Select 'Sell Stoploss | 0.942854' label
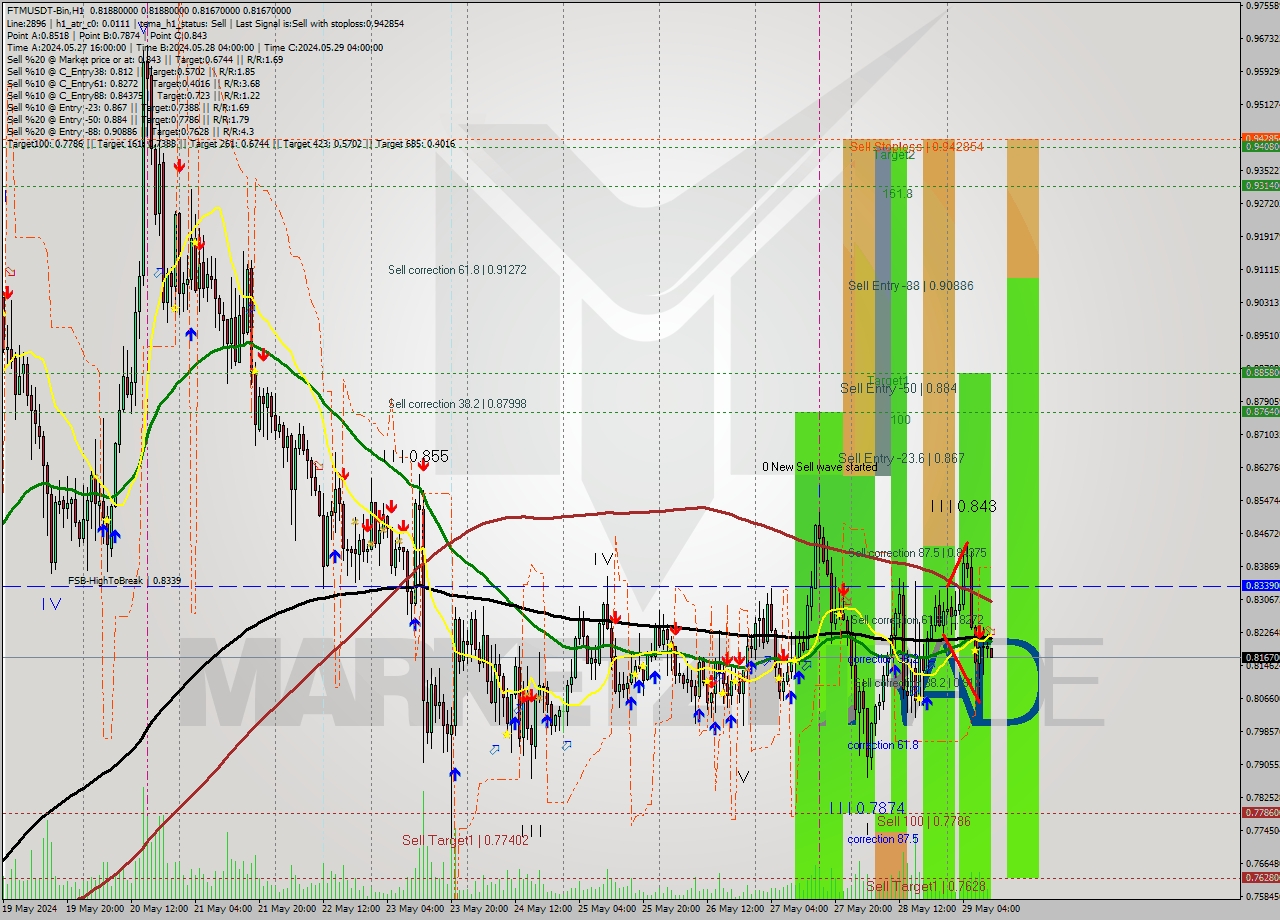The height and width of the screenshot is (920, 1280). click(x=916, y=146)
